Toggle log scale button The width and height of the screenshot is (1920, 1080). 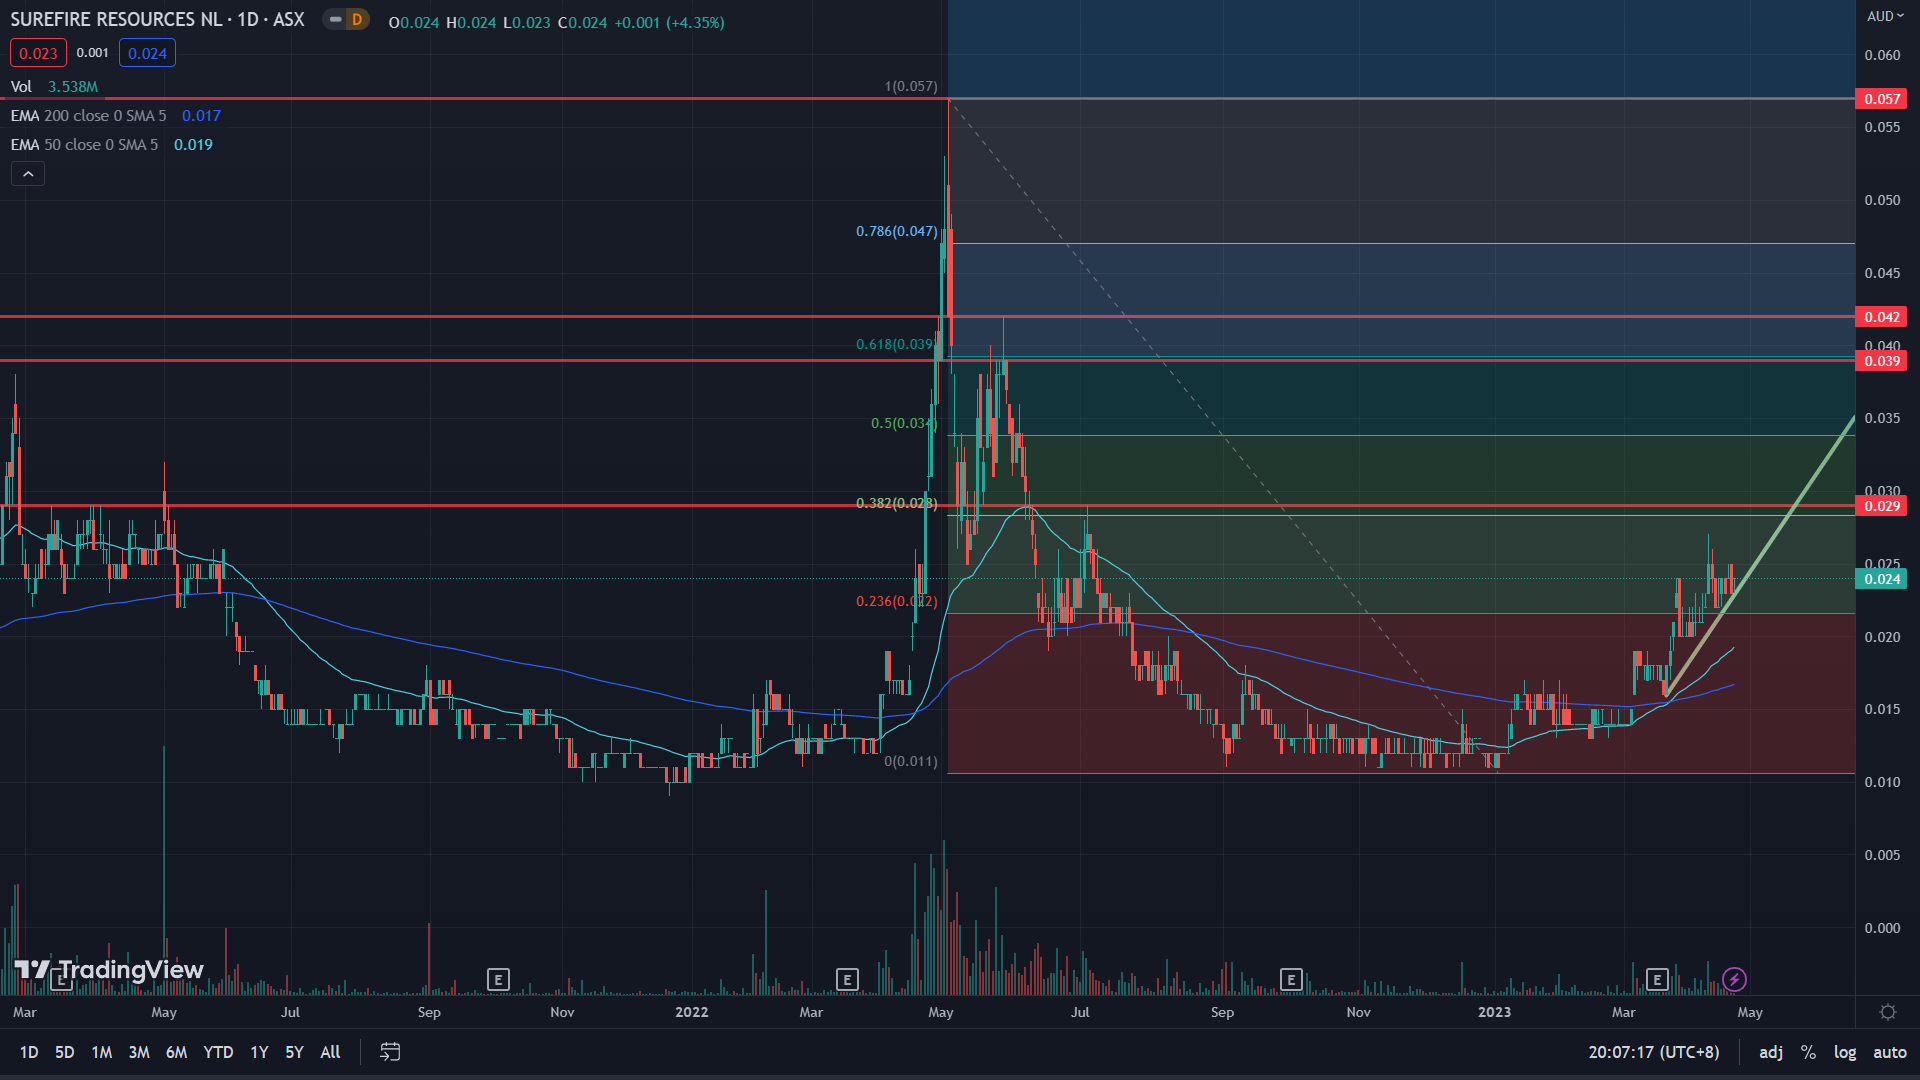(1845, 1052)
